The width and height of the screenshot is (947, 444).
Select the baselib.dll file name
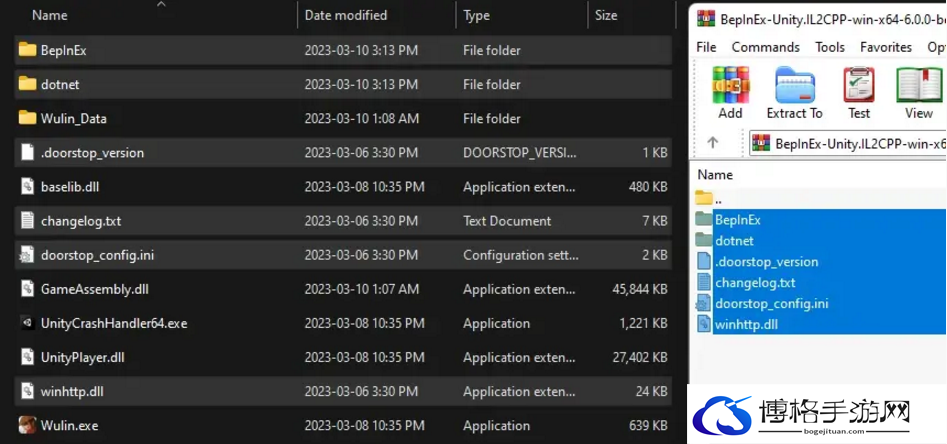[70, 187]
